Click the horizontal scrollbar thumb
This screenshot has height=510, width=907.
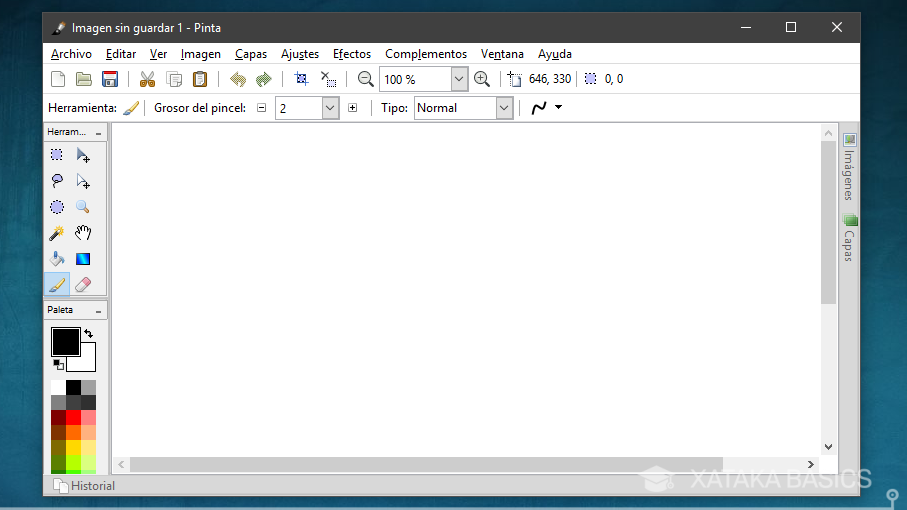point(426,464)
